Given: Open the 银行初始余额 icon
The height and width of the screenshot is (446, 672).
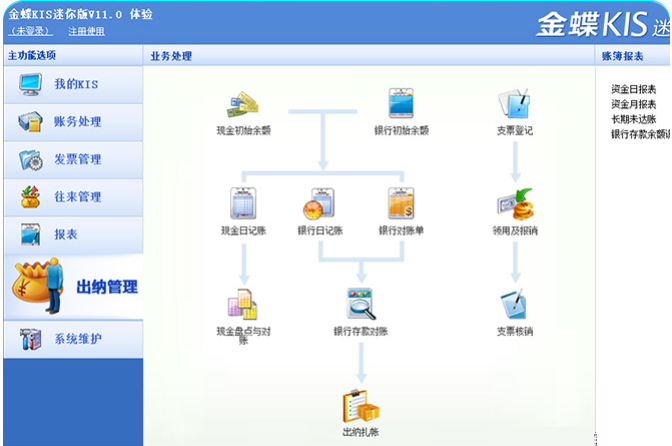Looking at the screenshot, I should coord(401,103).
